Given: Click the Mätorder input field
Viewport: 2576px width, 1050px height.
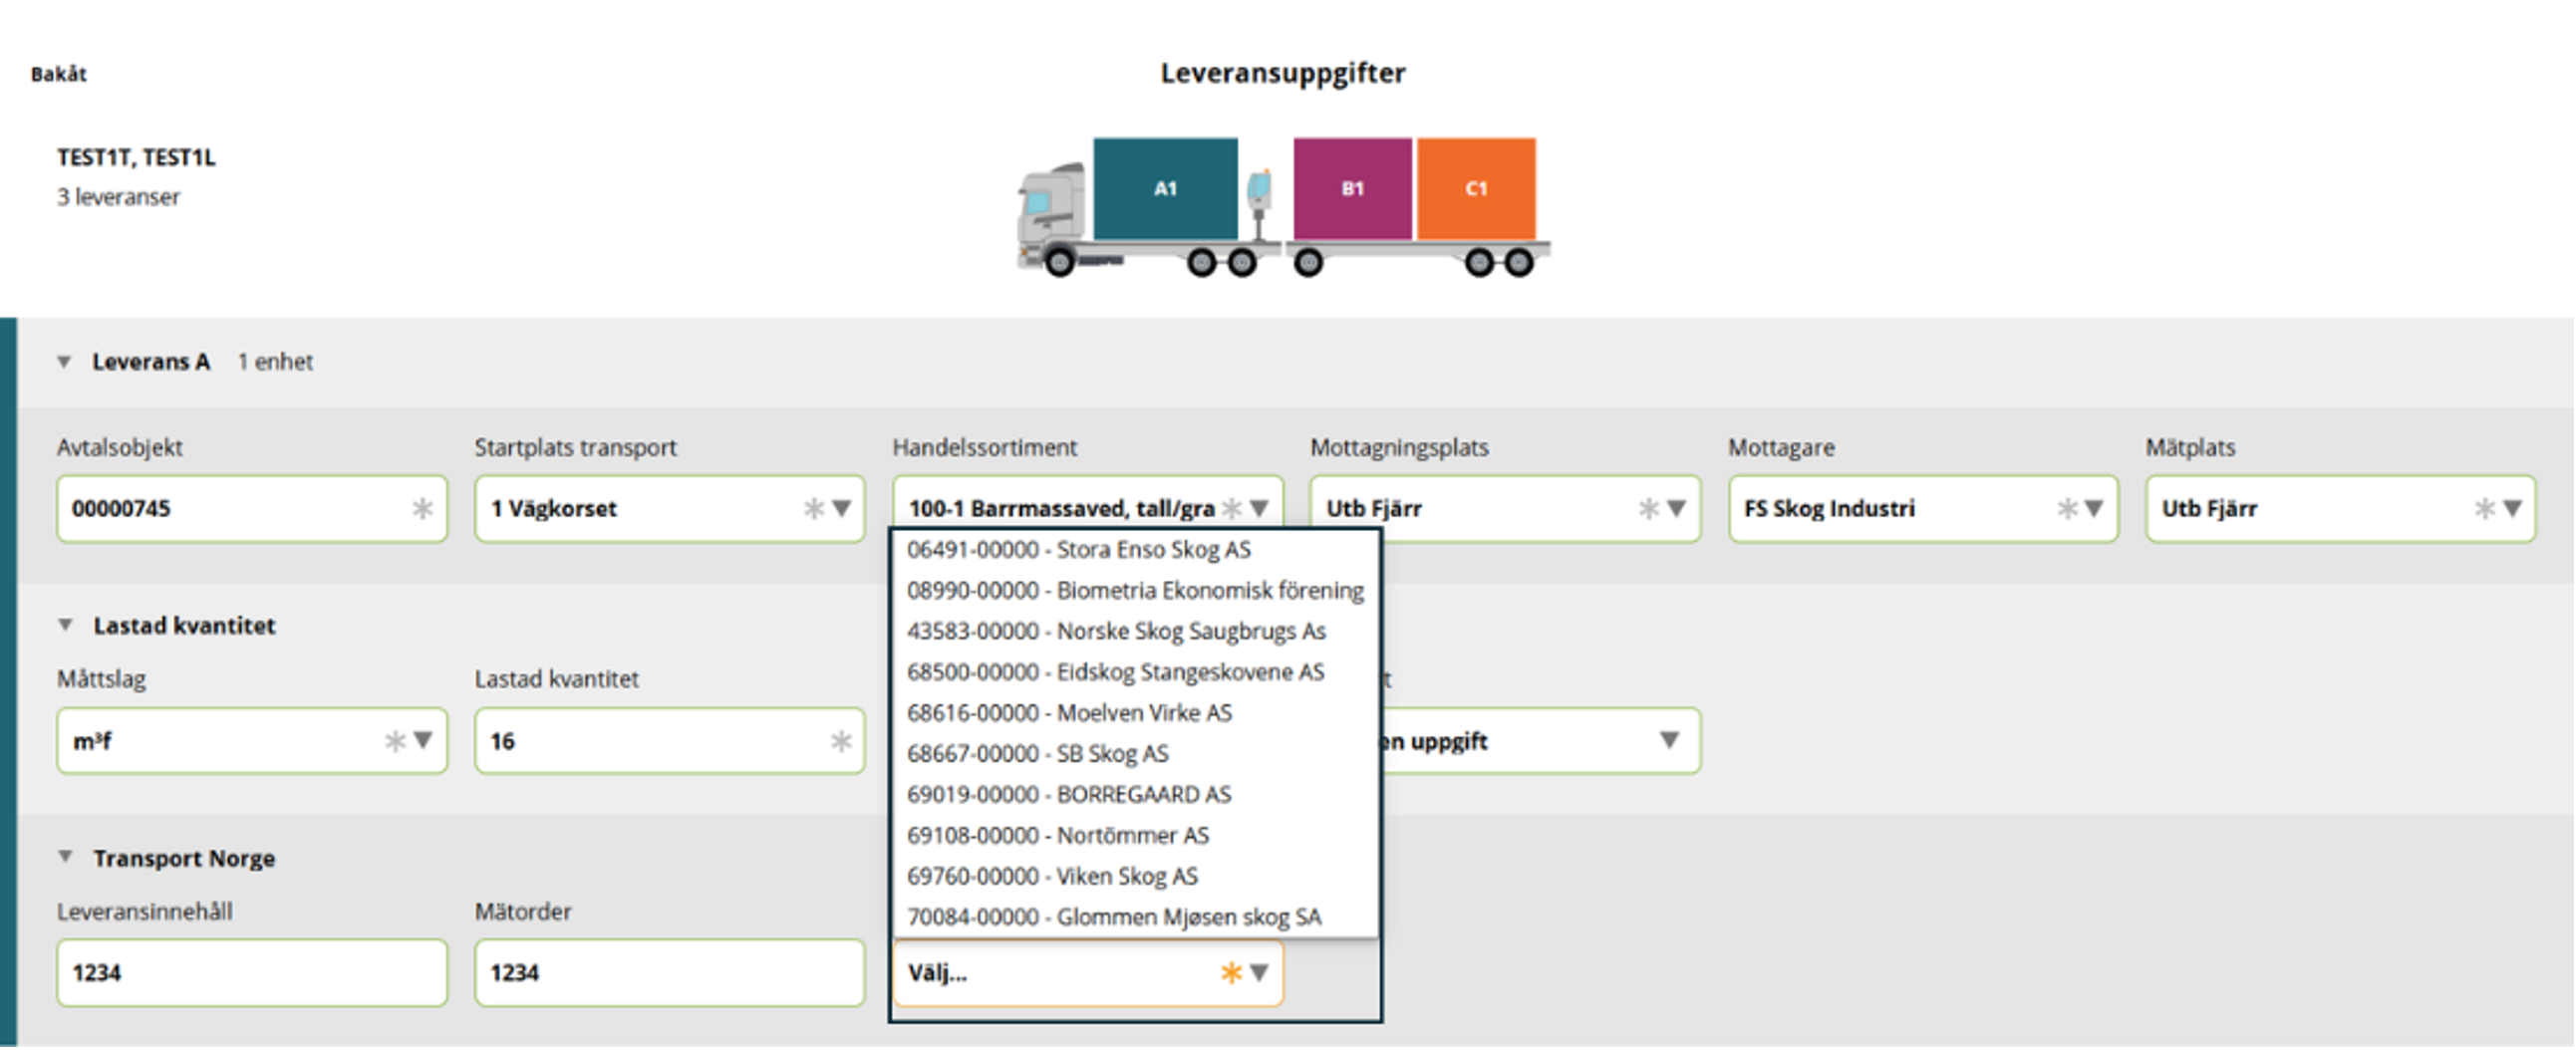Looking at the screenshot, I should (670, 972).
